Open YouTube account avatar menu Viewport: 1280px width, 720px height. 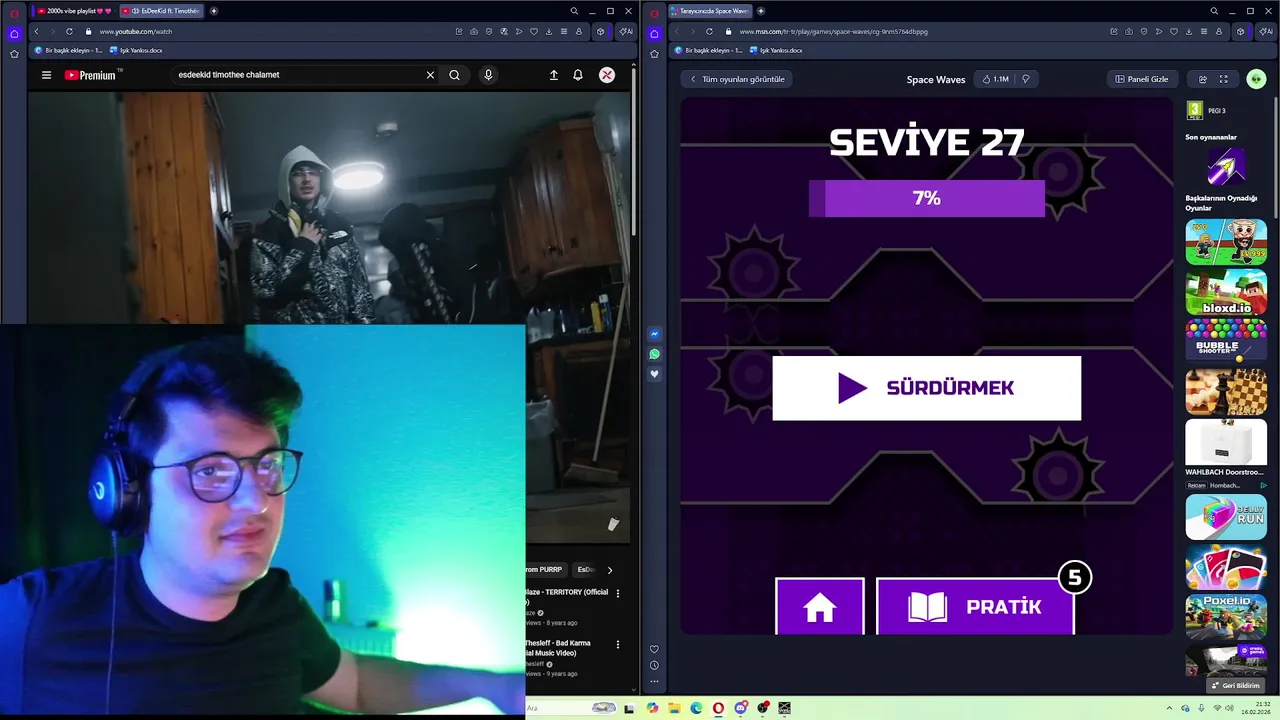point(606,75)
